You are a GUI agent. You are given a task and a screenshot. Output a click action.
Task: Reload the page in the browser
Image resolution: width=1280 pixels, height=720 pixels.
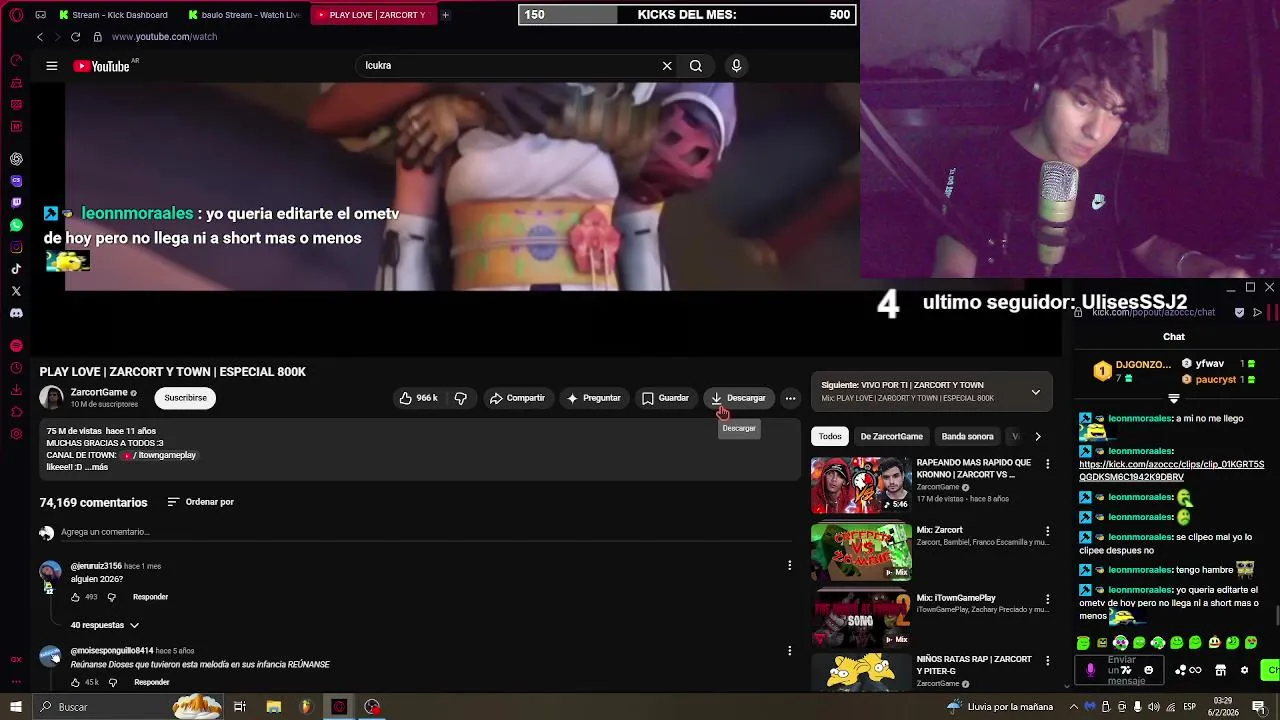(75, 37)
